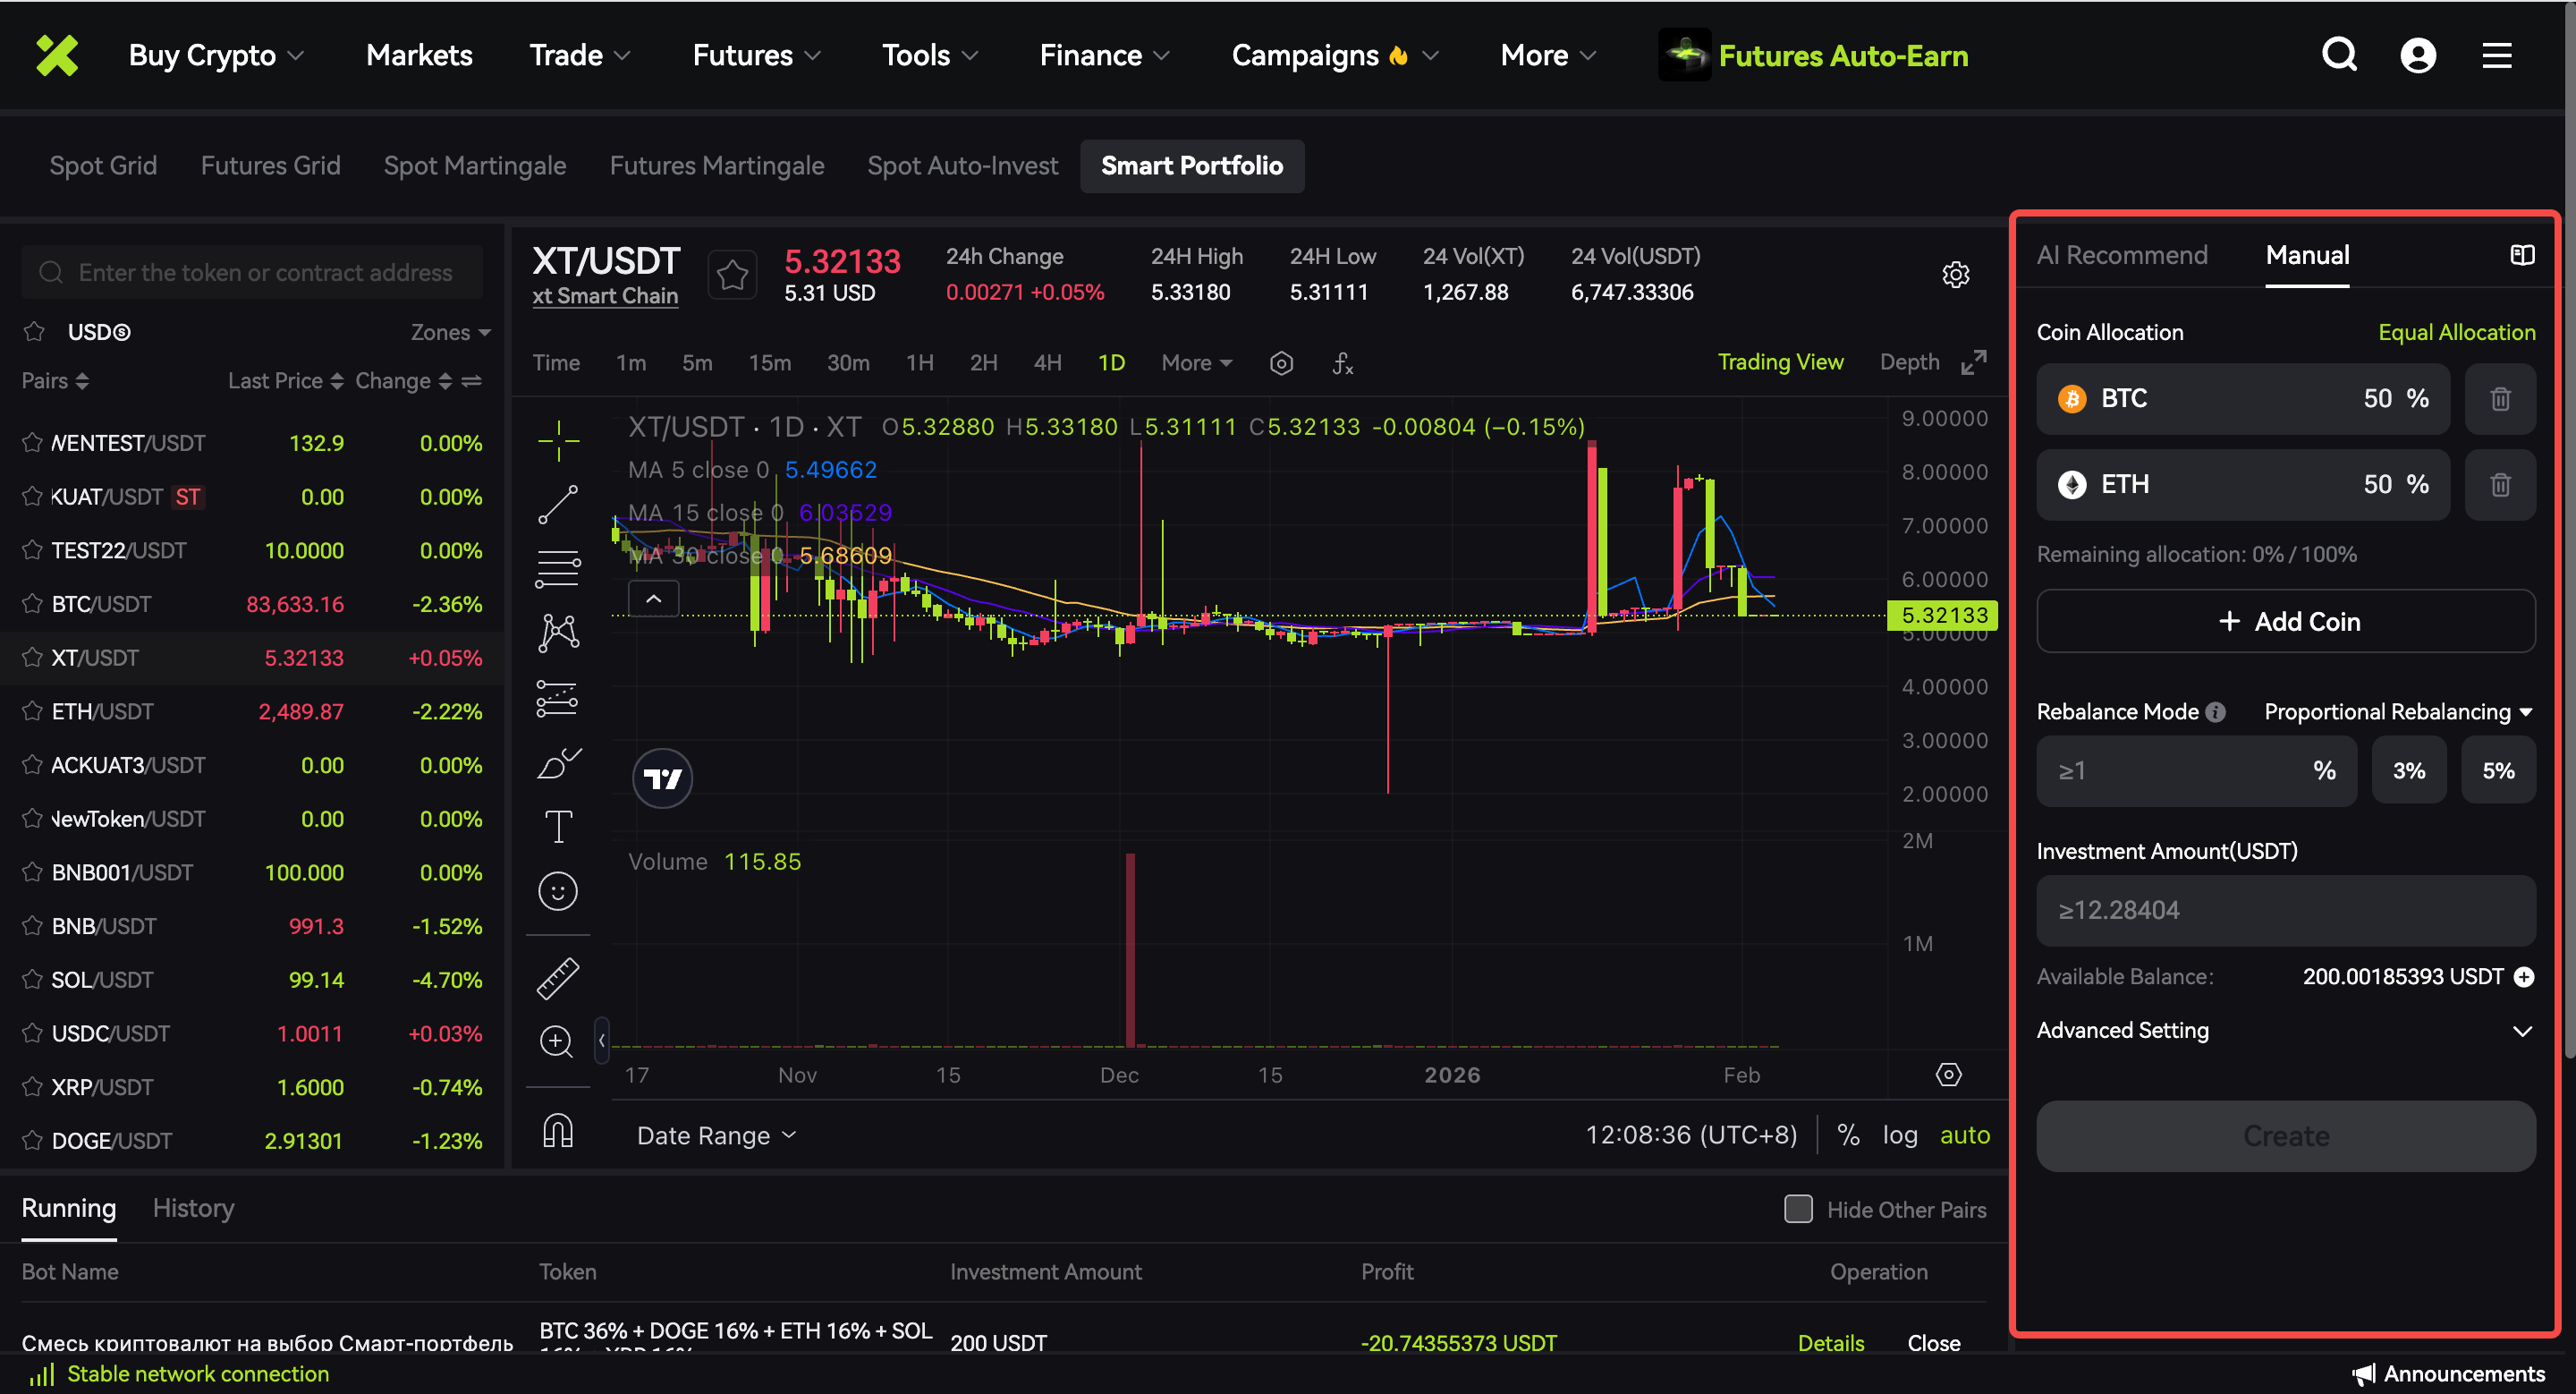The width and height of the screenshot is (2576, 1394).
Task: Select the forecasting and measurement tool
Action: click(x=558, y=698)
